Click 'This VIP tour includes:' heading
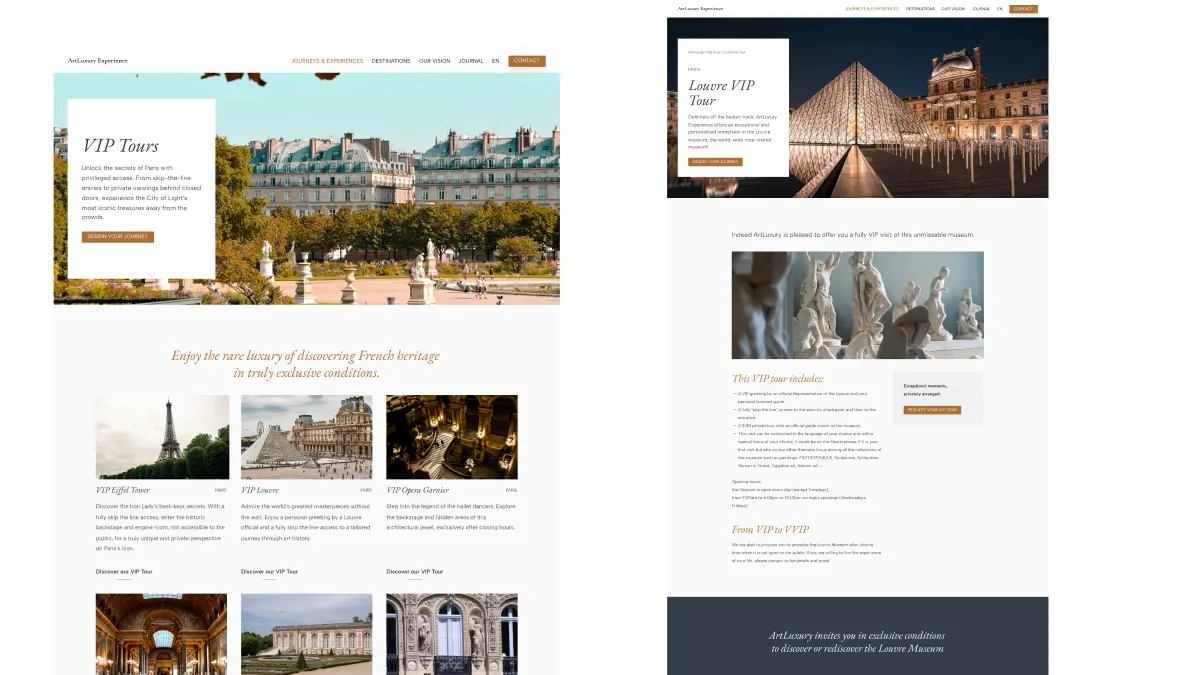Image resolution: width=1200 pixels, height=675 pixels. 778,379
